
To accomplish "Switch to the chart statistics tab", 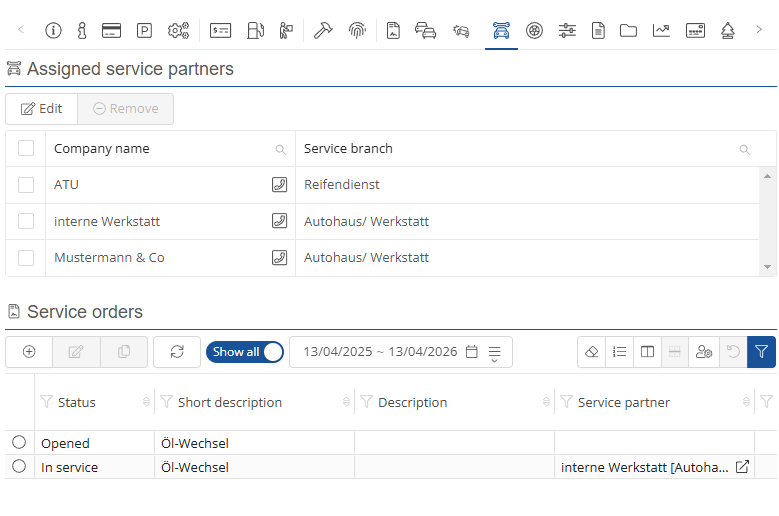I will (x=661, y=30).
